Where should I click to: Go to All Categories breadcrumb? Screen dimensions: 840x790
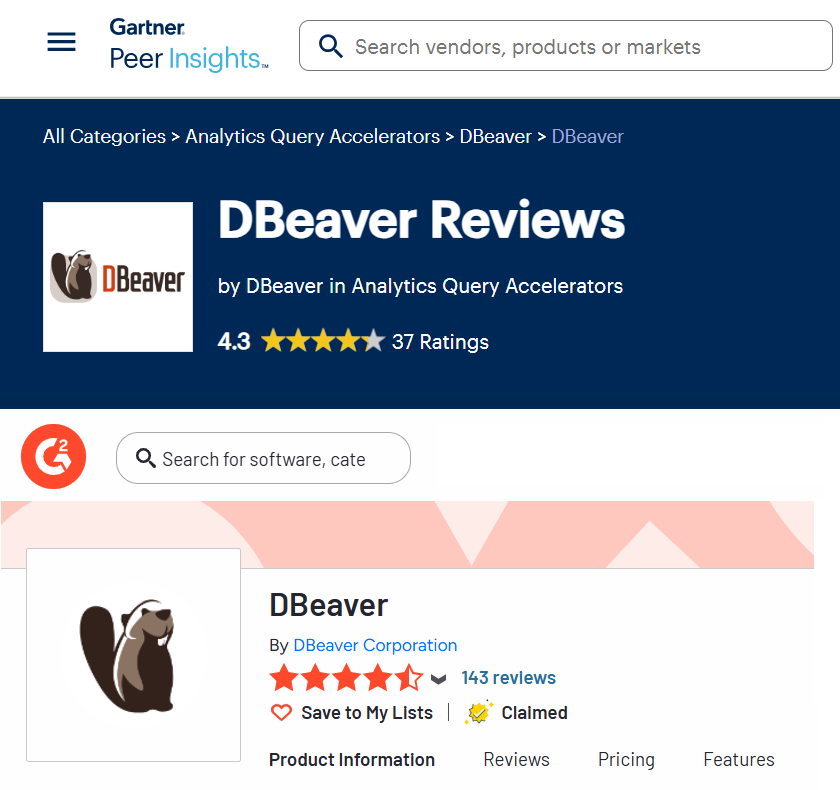coord(104,137)
